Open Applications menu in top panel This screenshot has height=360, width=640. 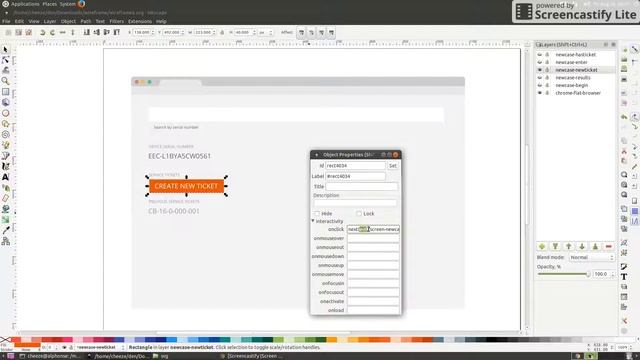(x=25, y=4)
